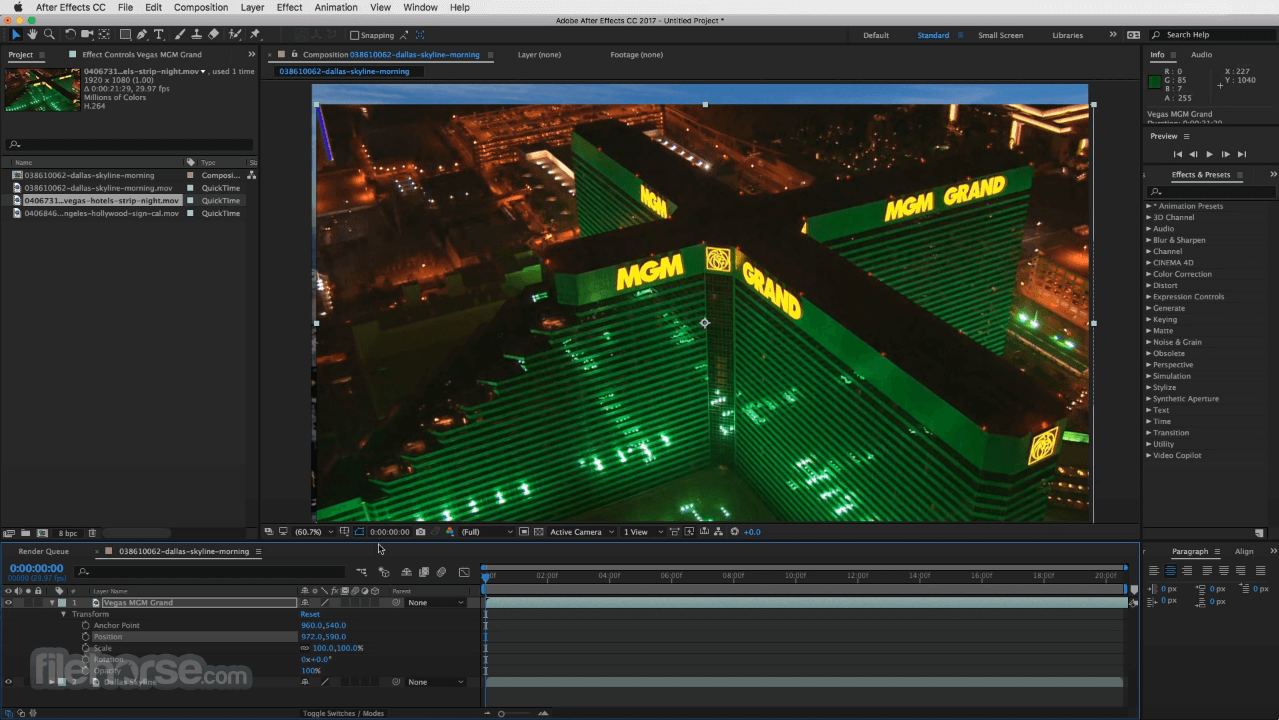Toggle Anchor Point stopwatch keyframing
Viewport: 1279px width, 720px height.
click(x=86, y=626)
